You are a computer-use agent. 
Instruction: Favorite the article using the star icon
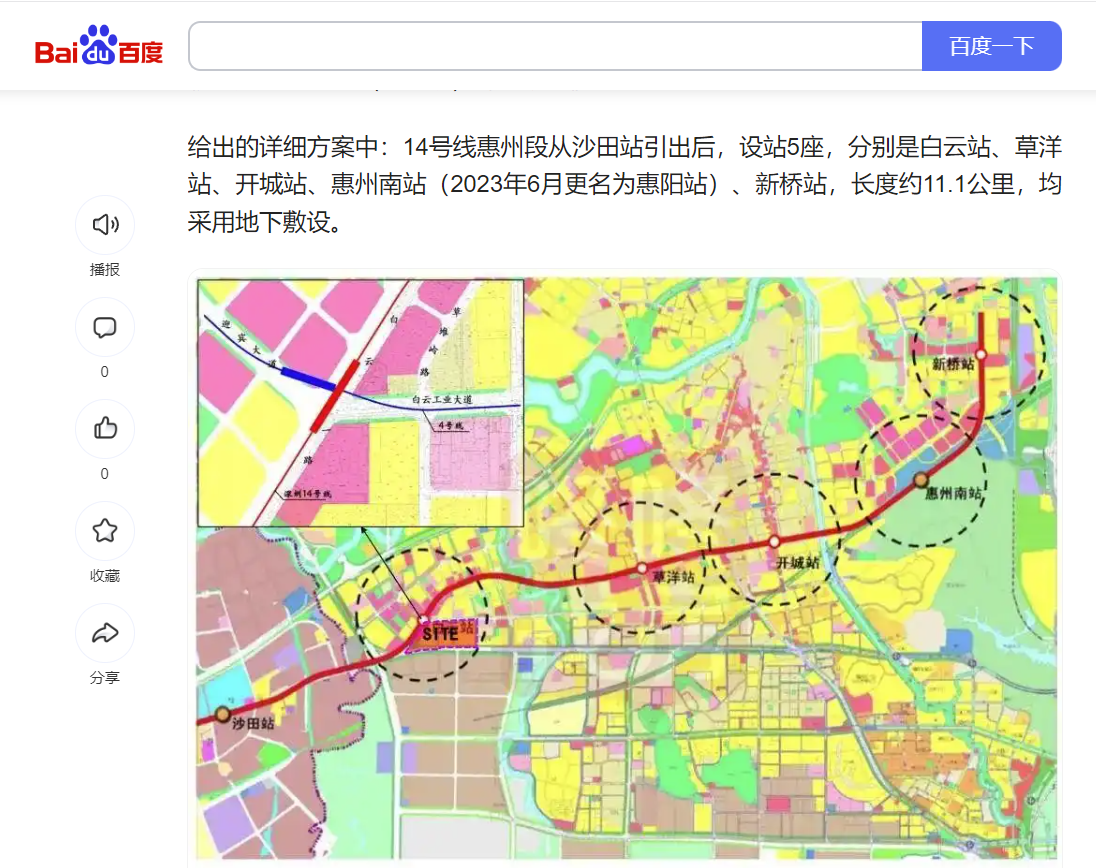[x=105, y=531]
